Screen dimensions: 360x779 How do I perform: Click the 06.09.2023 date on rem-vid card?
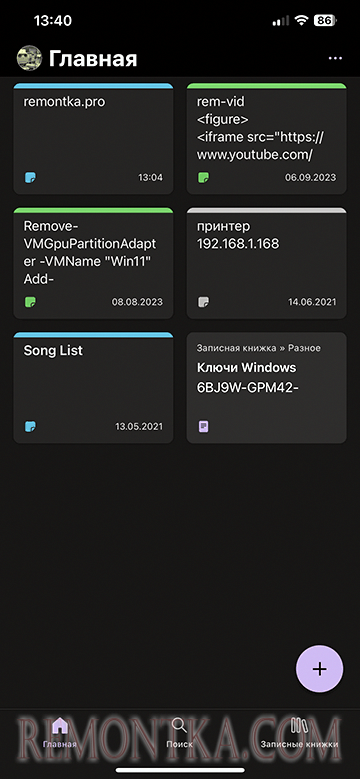(x=310, y=177)
